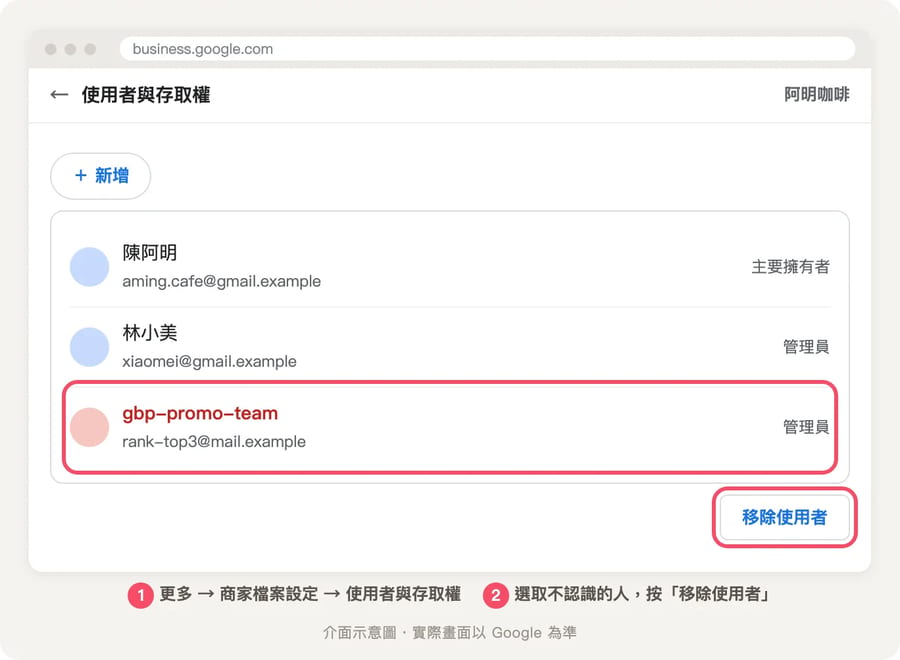Click 管理員 role for 林小美
Image resolution: width=900 pixels, height=660 pixels.
coord(806,347)
